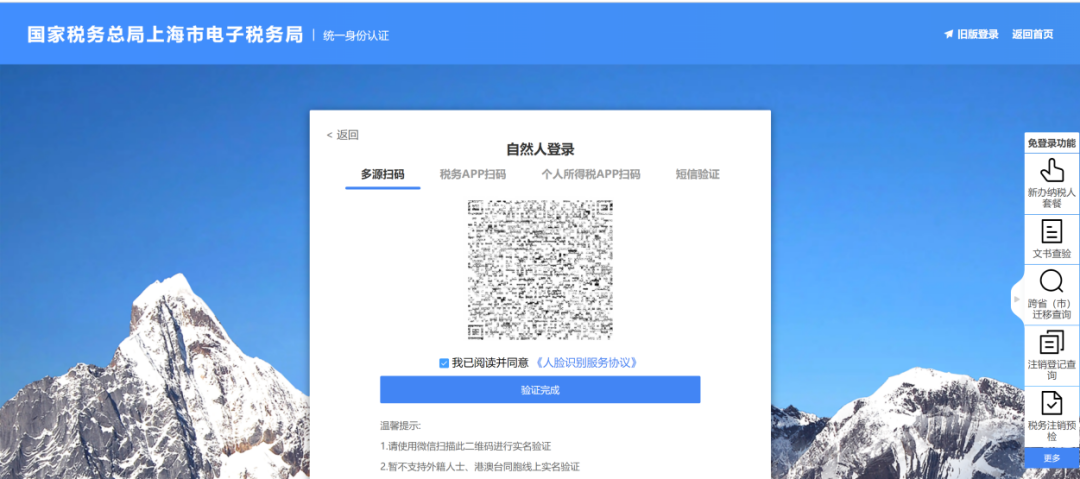Click the 验证完成 button

point(540,389)
